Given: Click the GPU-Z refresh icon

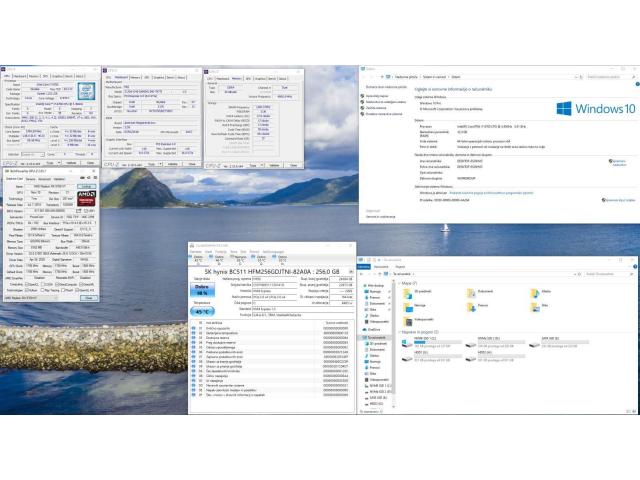Looking at the screenshot, I should [89, 178].
